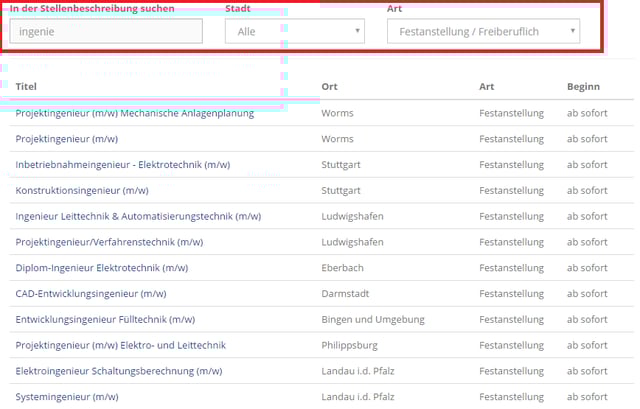Click the Art table column header
Image resolution: width=640 pixels, height=409 pixels.
pyautogui.click(x=487, y=87)
